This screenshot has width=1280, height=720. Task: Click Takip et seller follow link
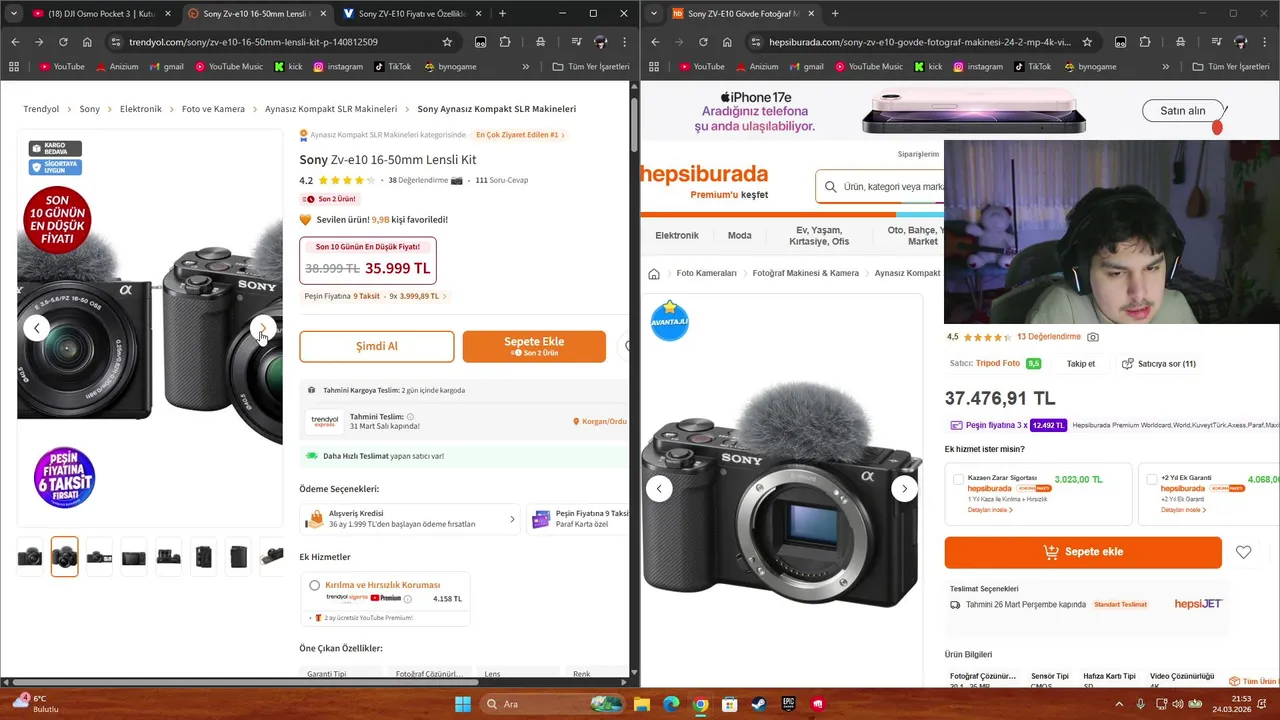pos(1081,364)
